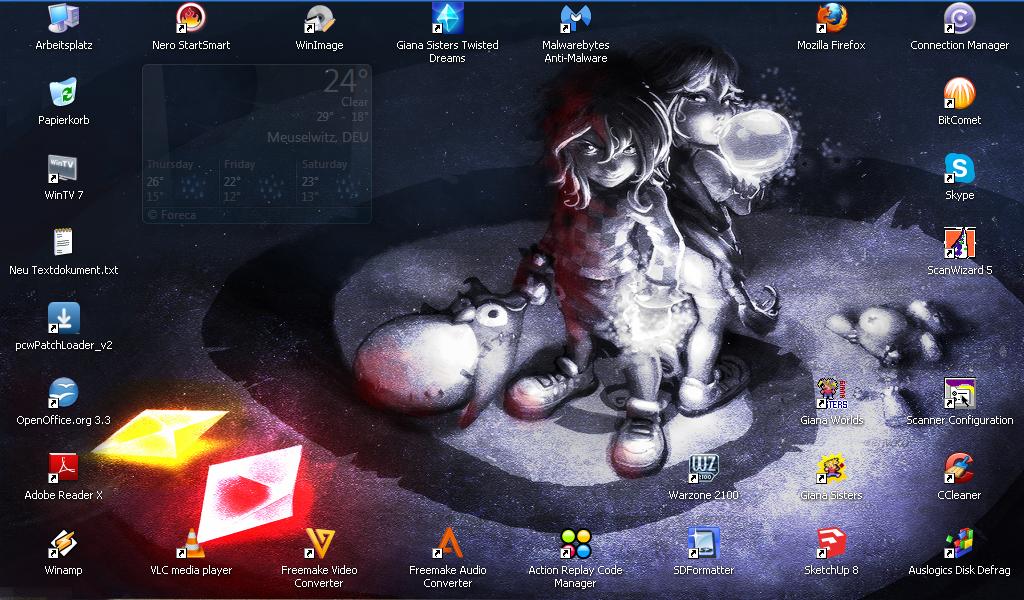Screen dimensions: 1024x600
Task: Select the Nero StartSmart shortcut
Action: [190, 19]
